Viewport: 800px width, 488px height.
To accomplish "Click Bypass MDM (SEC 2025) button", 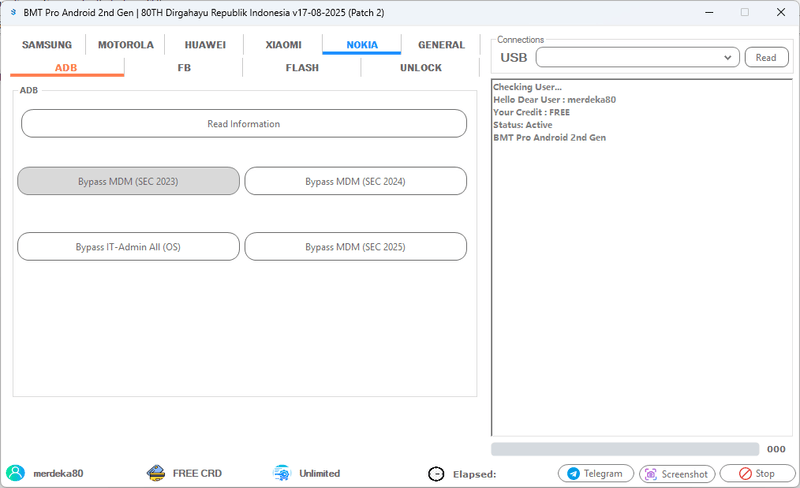I will click(356, 247).
